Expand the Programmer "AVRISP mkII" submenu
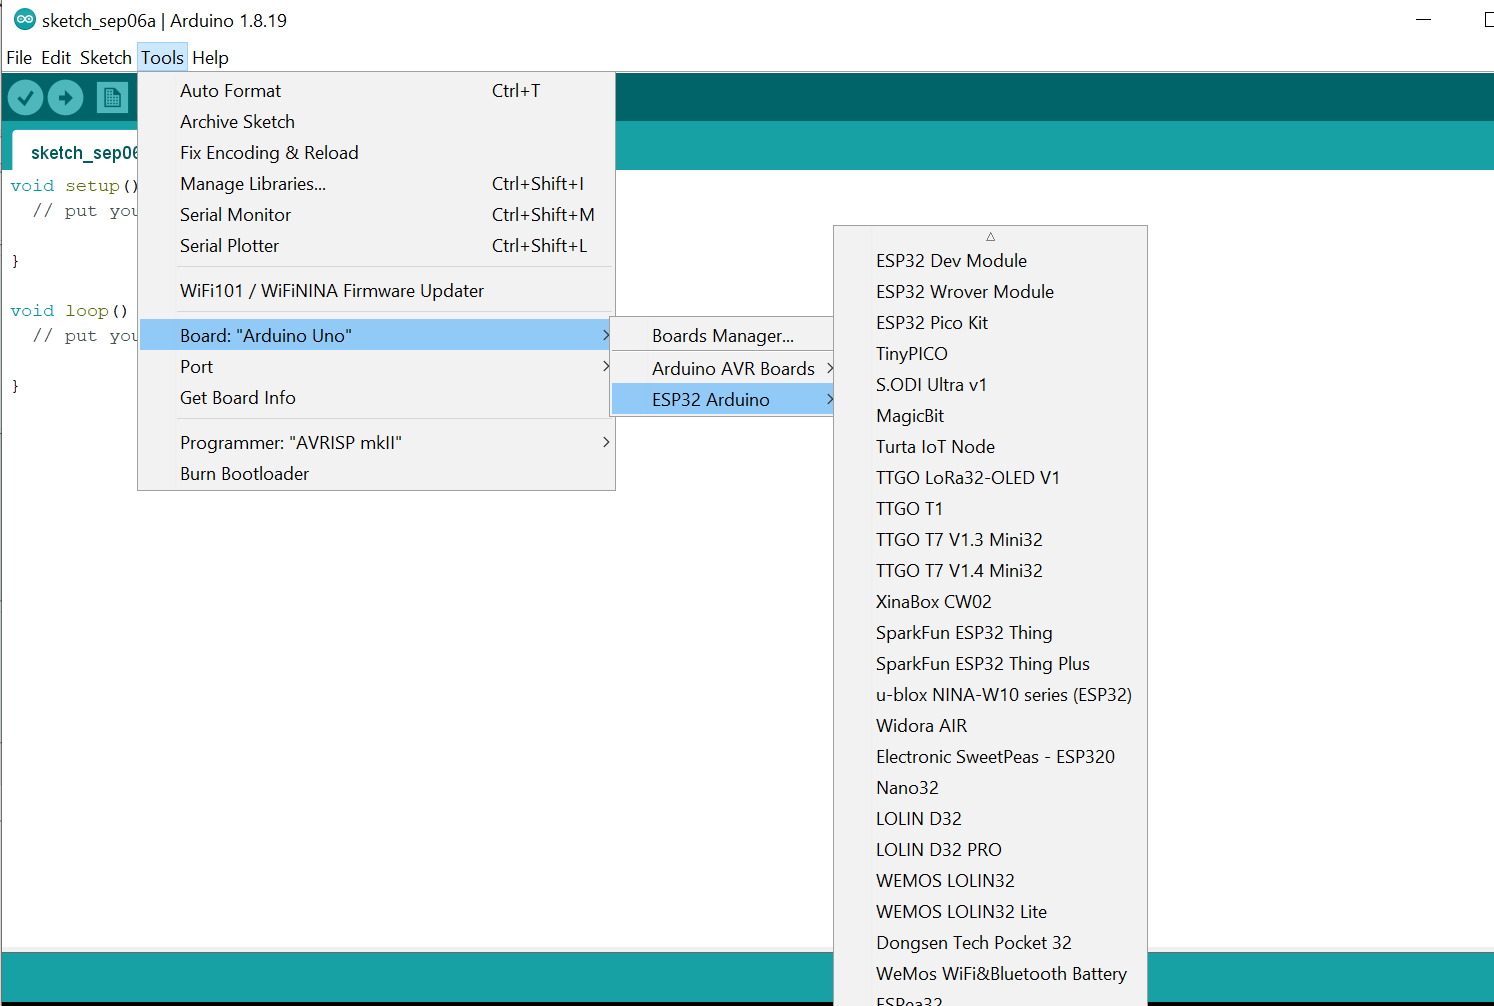This screenshot has width=1494, height=1006. point(290,441)
